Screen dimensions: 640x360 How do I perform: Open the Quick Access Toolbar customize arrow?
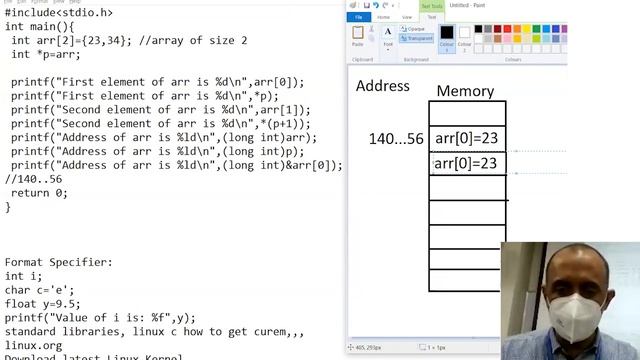tap(393, 6)
